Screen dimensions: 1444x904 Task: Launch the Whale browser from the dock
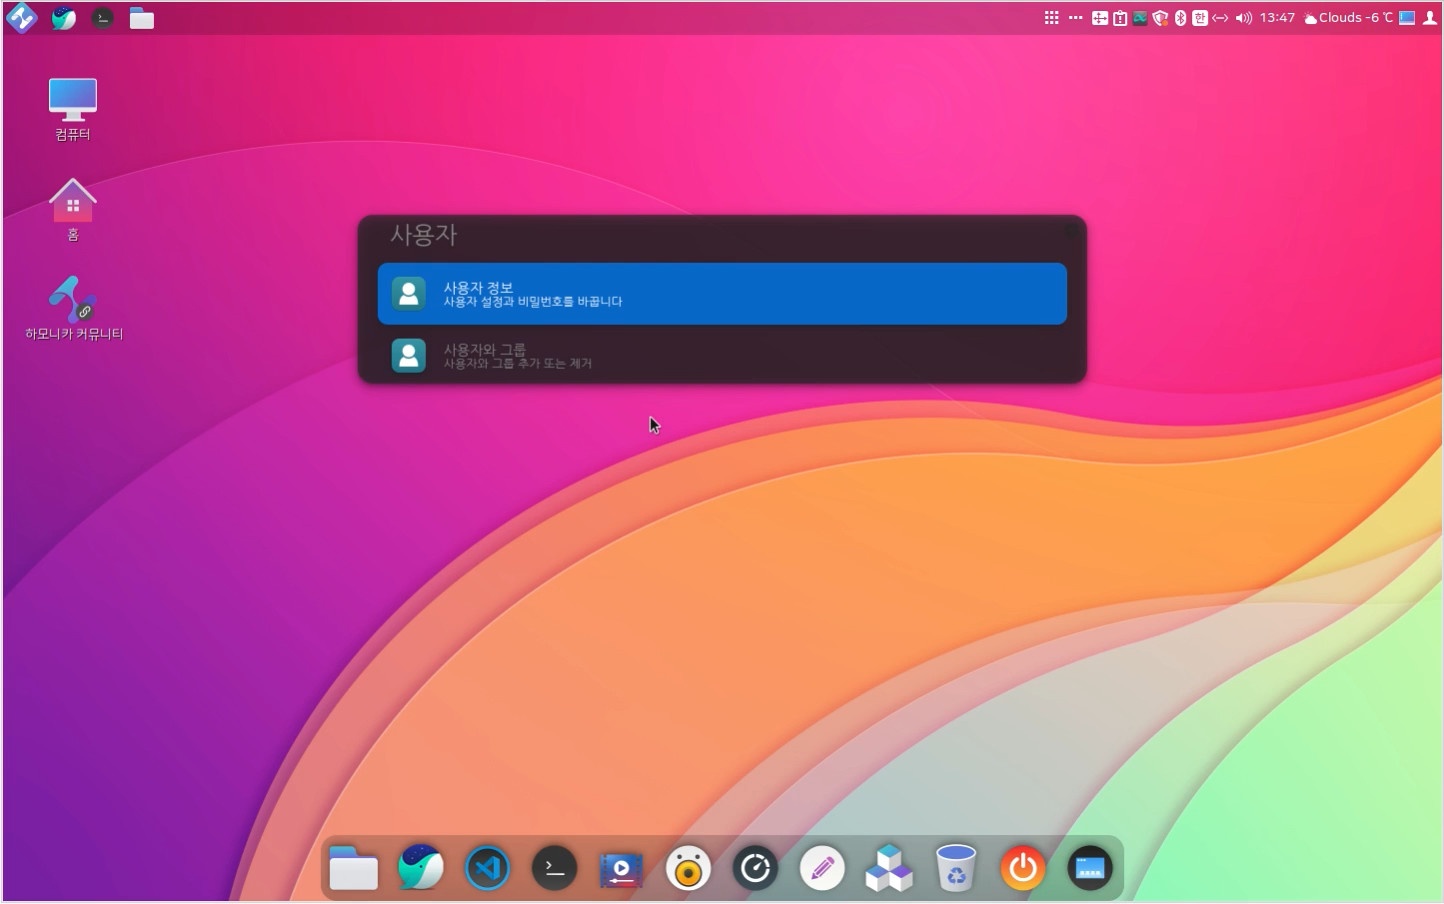420,868
